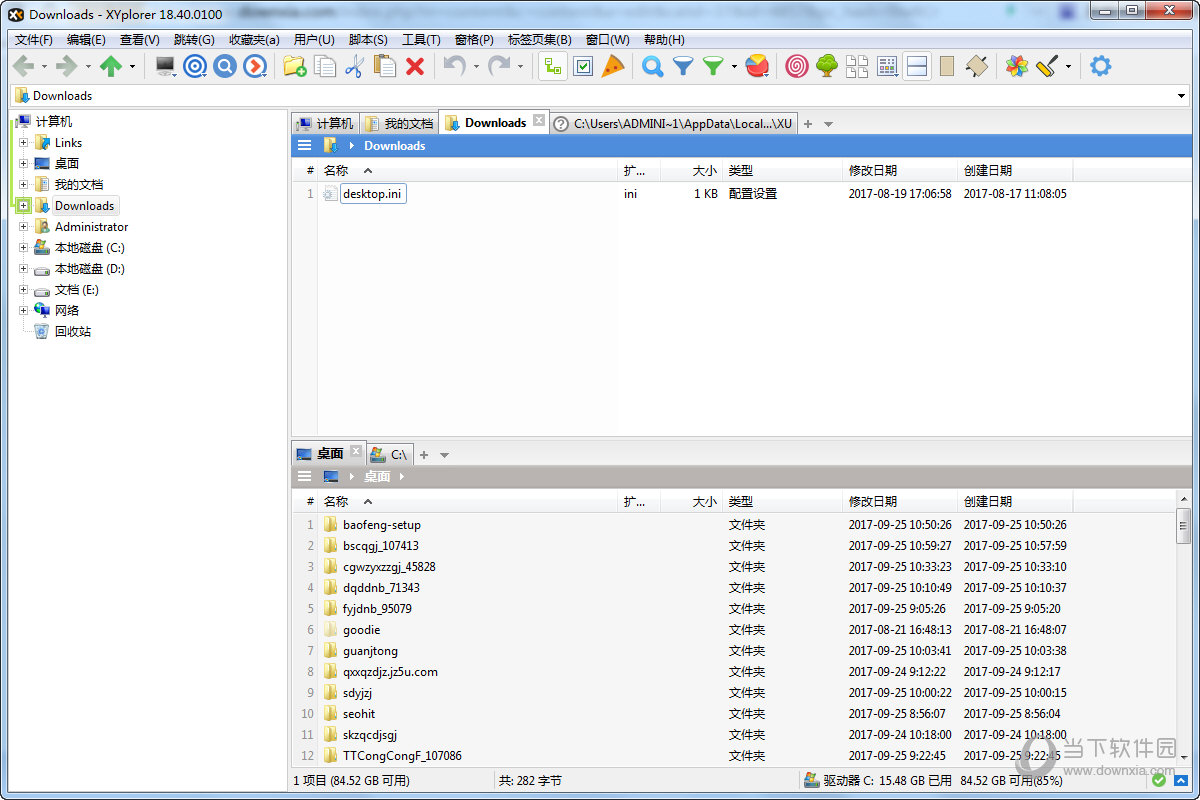Go up one folder level

click(111, 67)
